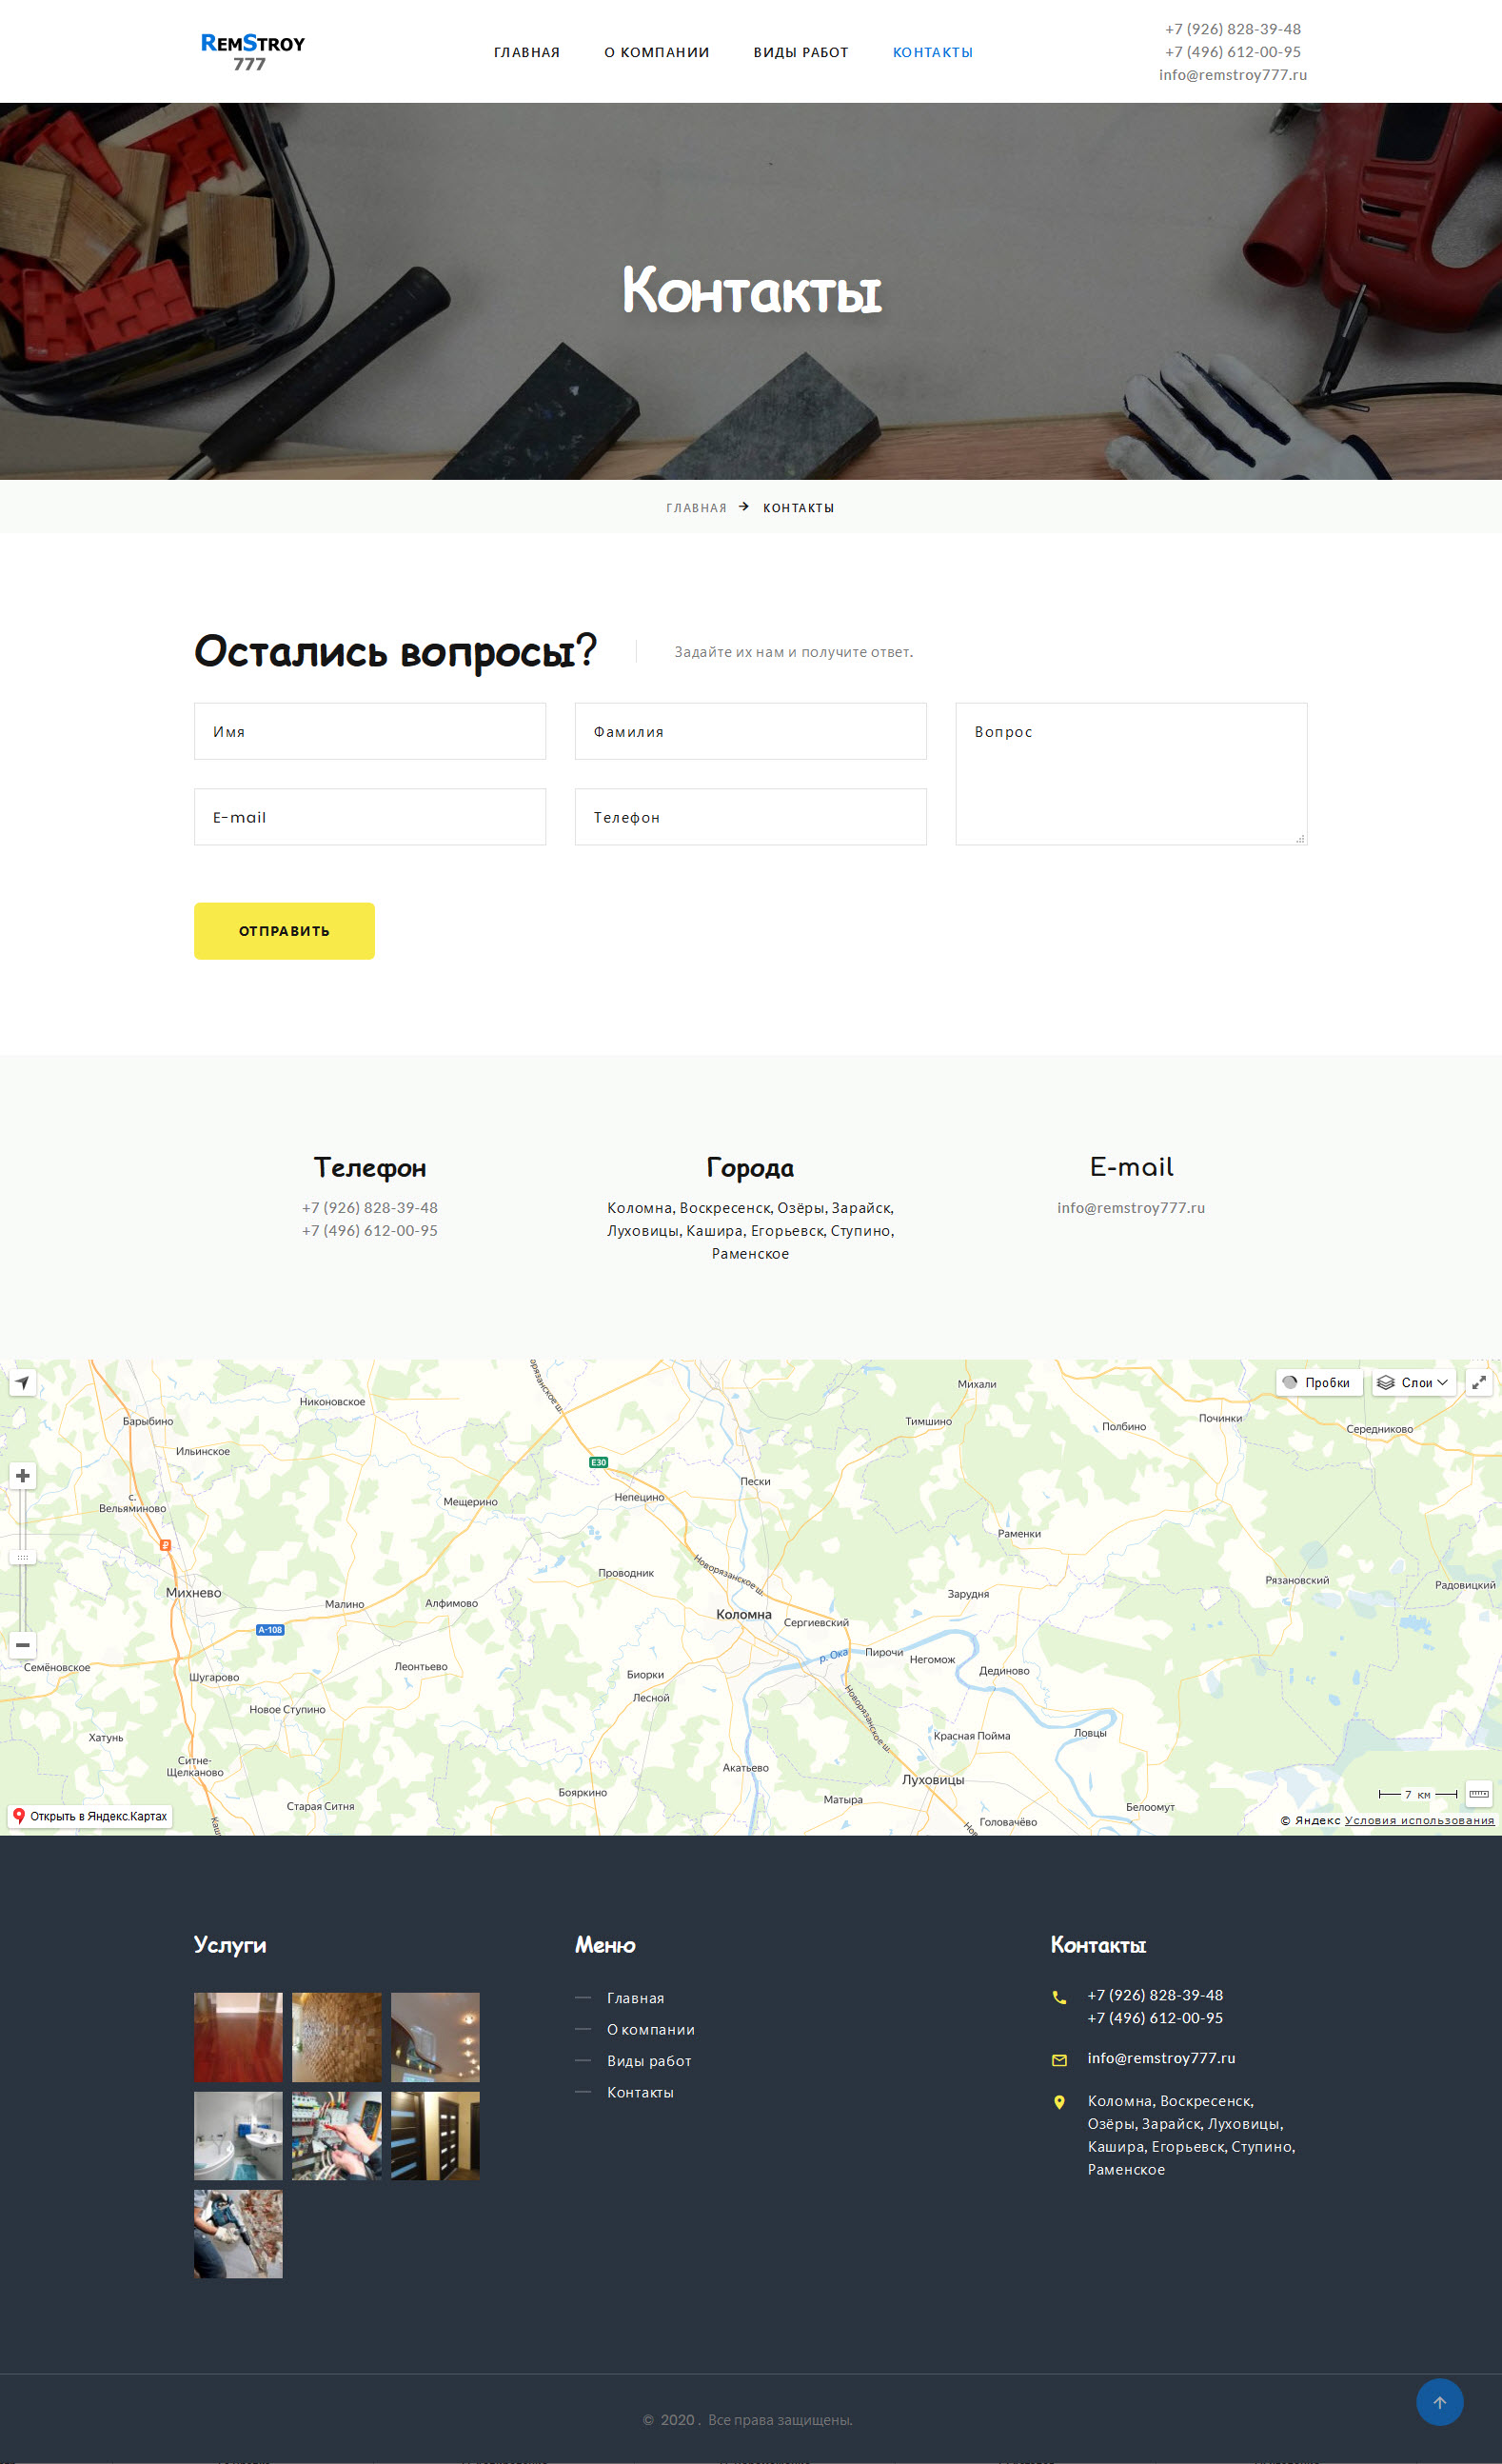Expand the map to fullscreen

tap(1478, 1383)
